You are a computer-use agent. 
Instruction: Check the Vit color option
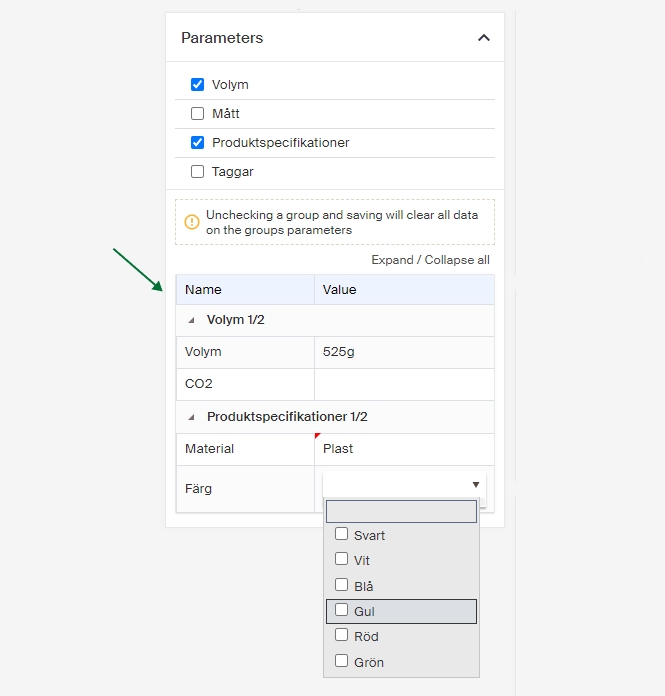tap(342, 560)
